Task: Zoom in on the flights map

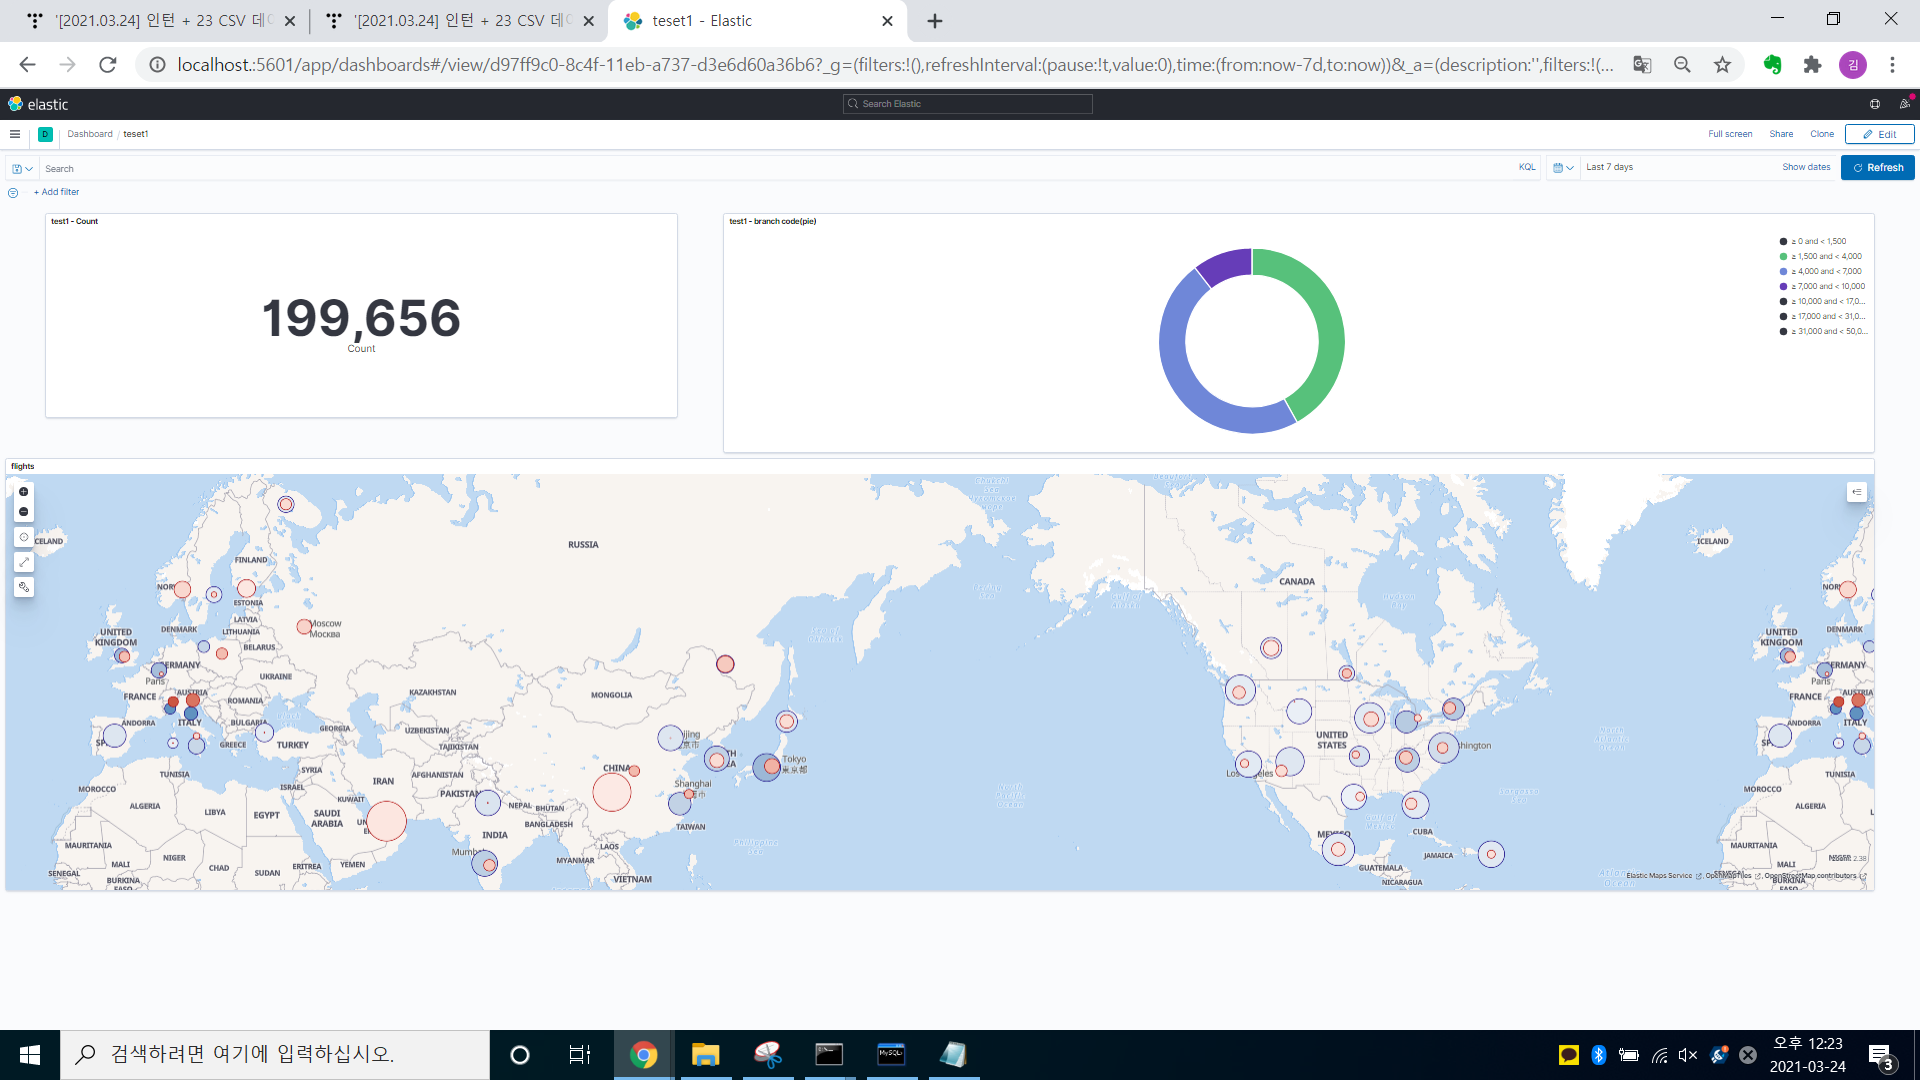Action: coord(24,492)
